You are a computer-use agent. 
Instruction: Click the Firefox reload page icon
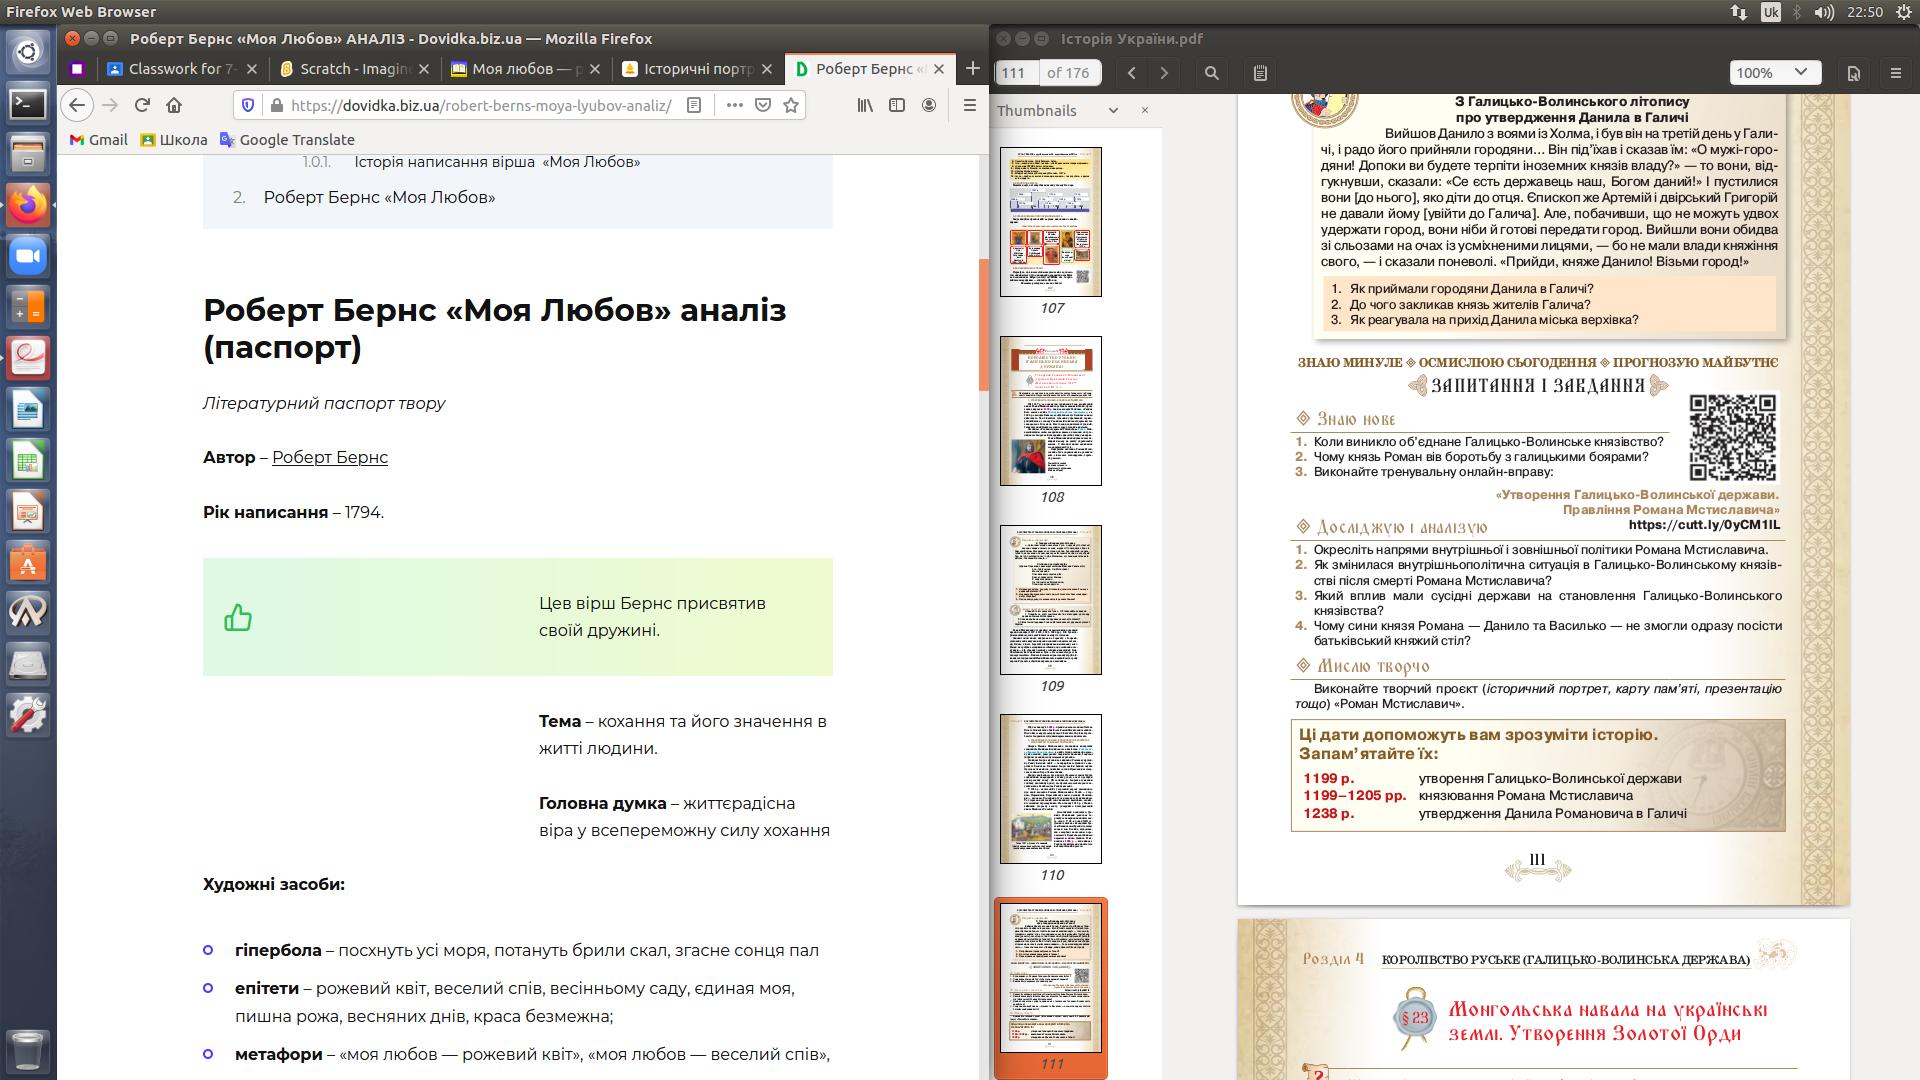pyautogui.click(x=142, y=105)
